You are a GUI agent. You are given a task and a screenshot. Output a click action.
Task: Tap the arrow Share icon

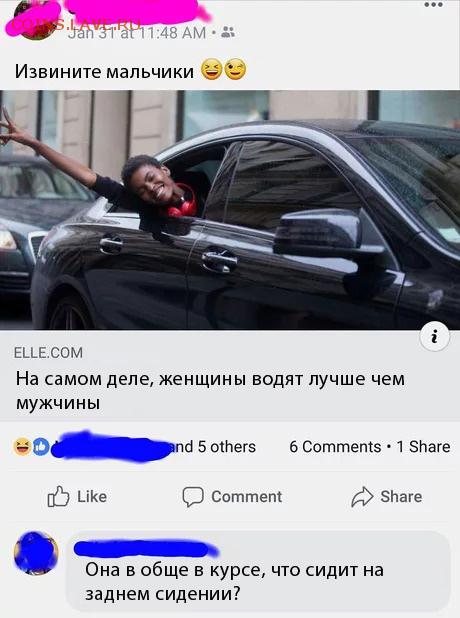click(362, 497)
